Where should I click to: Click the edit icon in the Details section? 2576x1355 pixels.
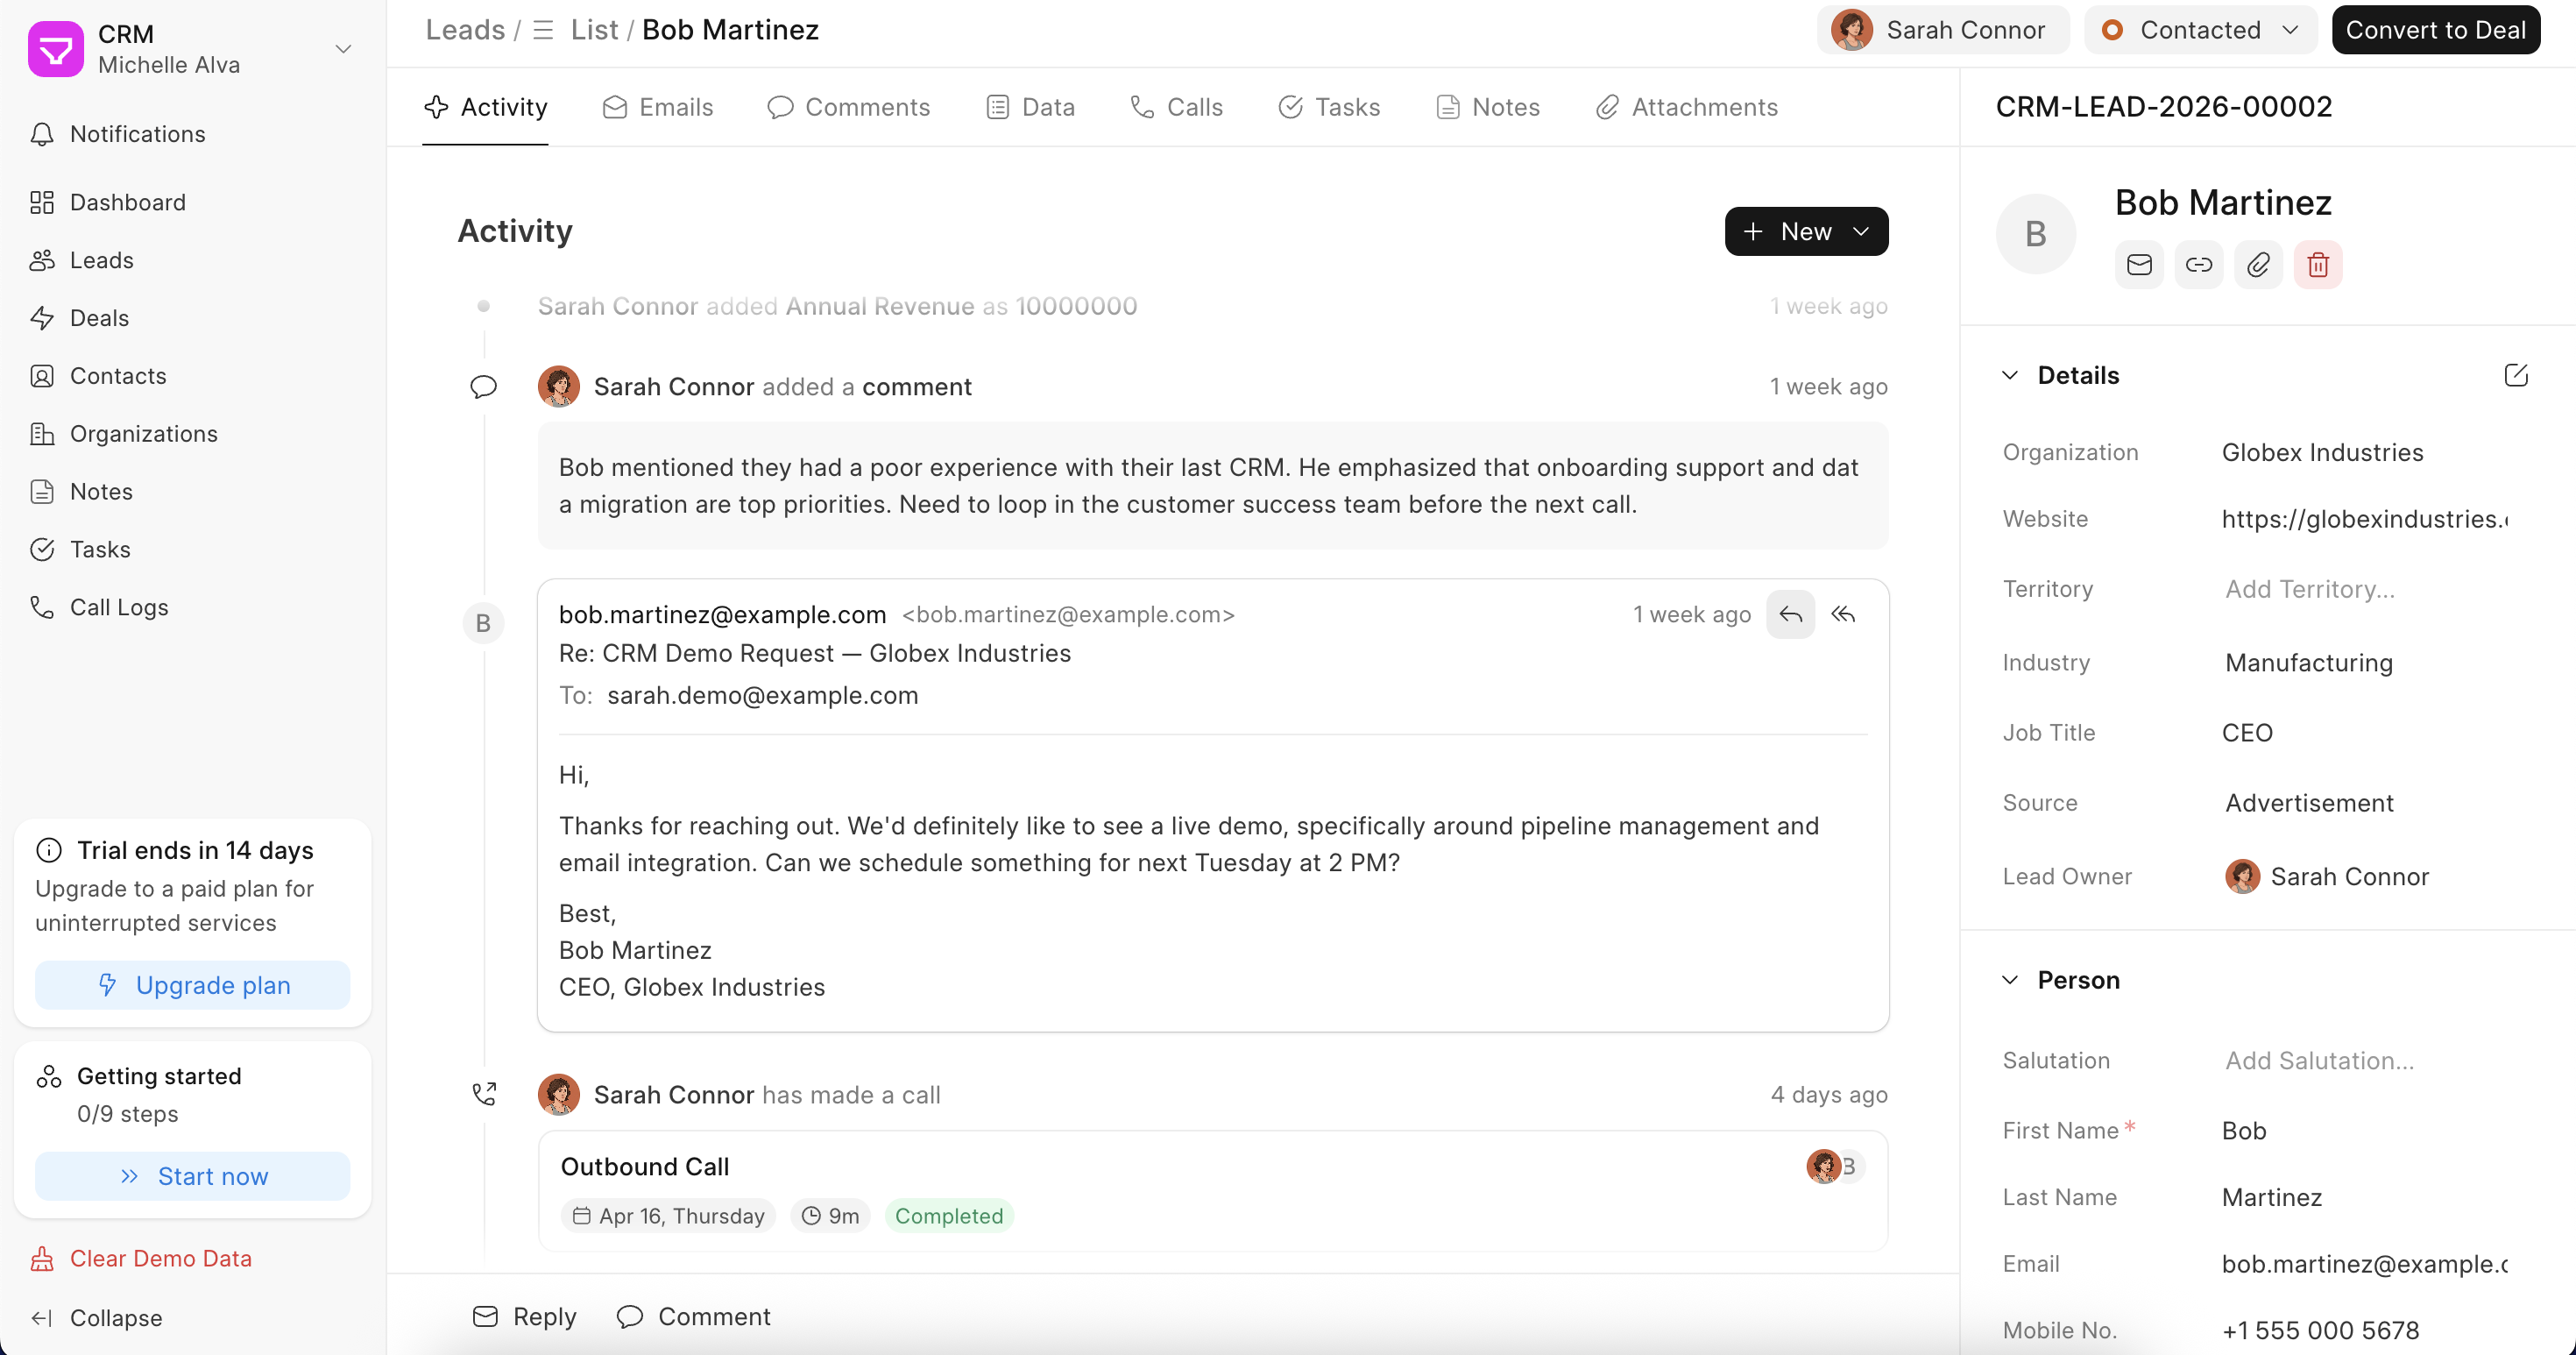[2516, 375]
